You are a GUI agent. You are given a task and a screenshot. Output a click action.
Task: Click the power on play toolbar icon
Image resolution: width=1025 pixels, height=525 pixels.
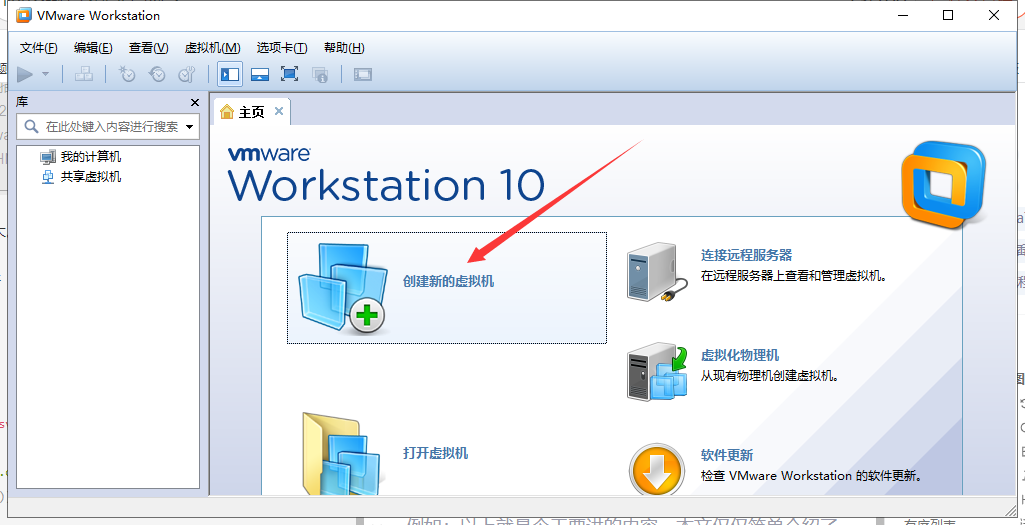(x=25, y=75)
